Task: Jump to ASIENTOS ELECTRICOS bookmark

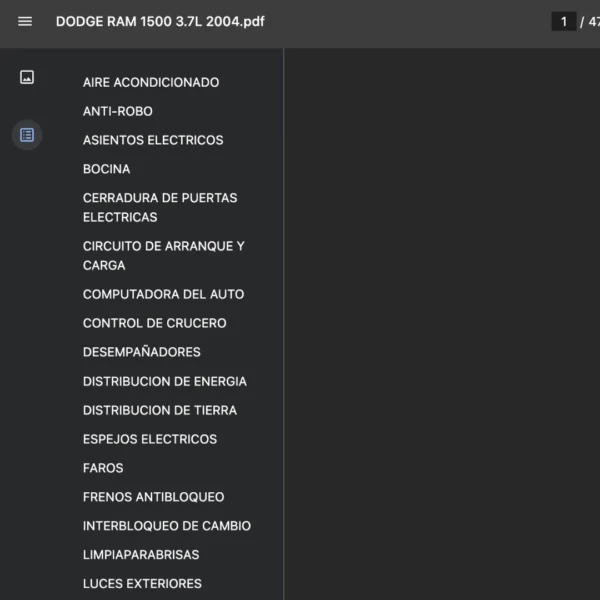Action: pos(153,140)
